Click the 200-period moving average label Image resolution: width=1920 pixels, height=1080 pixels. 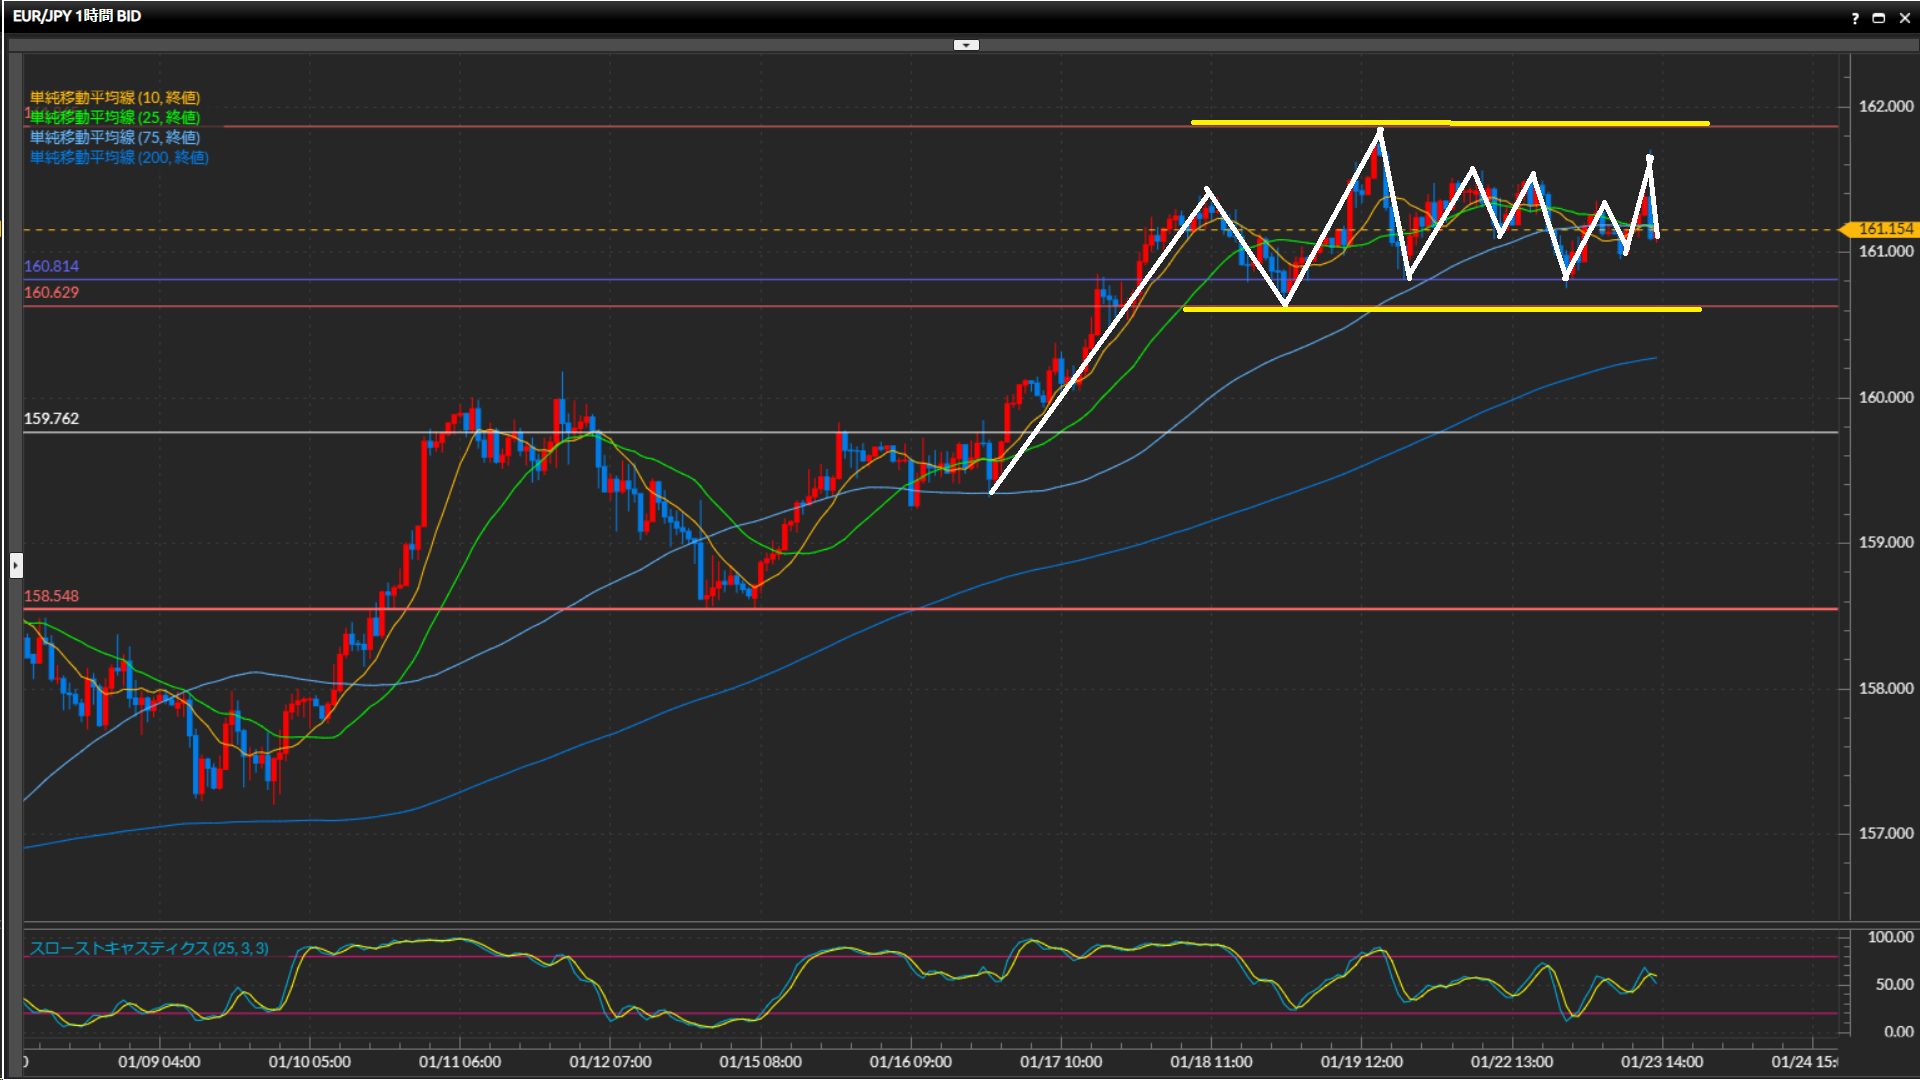coord(119,157)
